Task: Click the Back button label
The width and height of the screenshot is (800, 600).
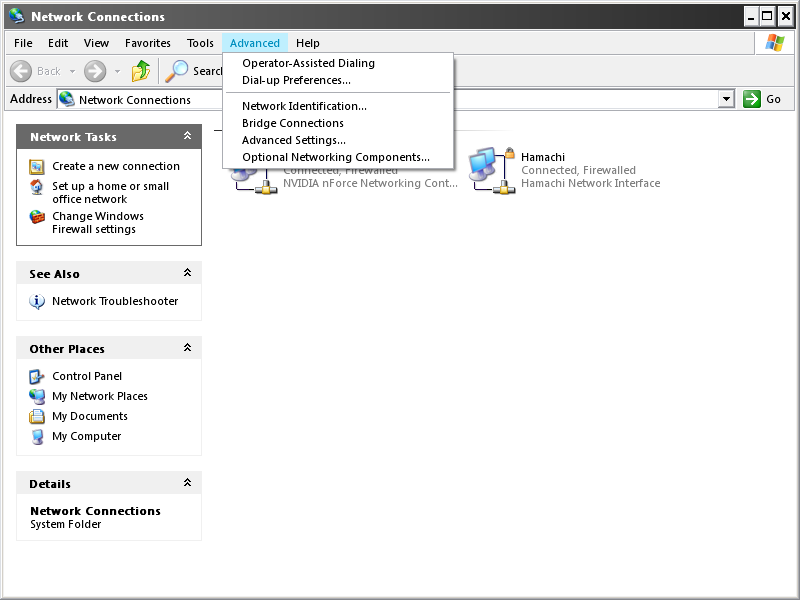Action: pos(48,71)
